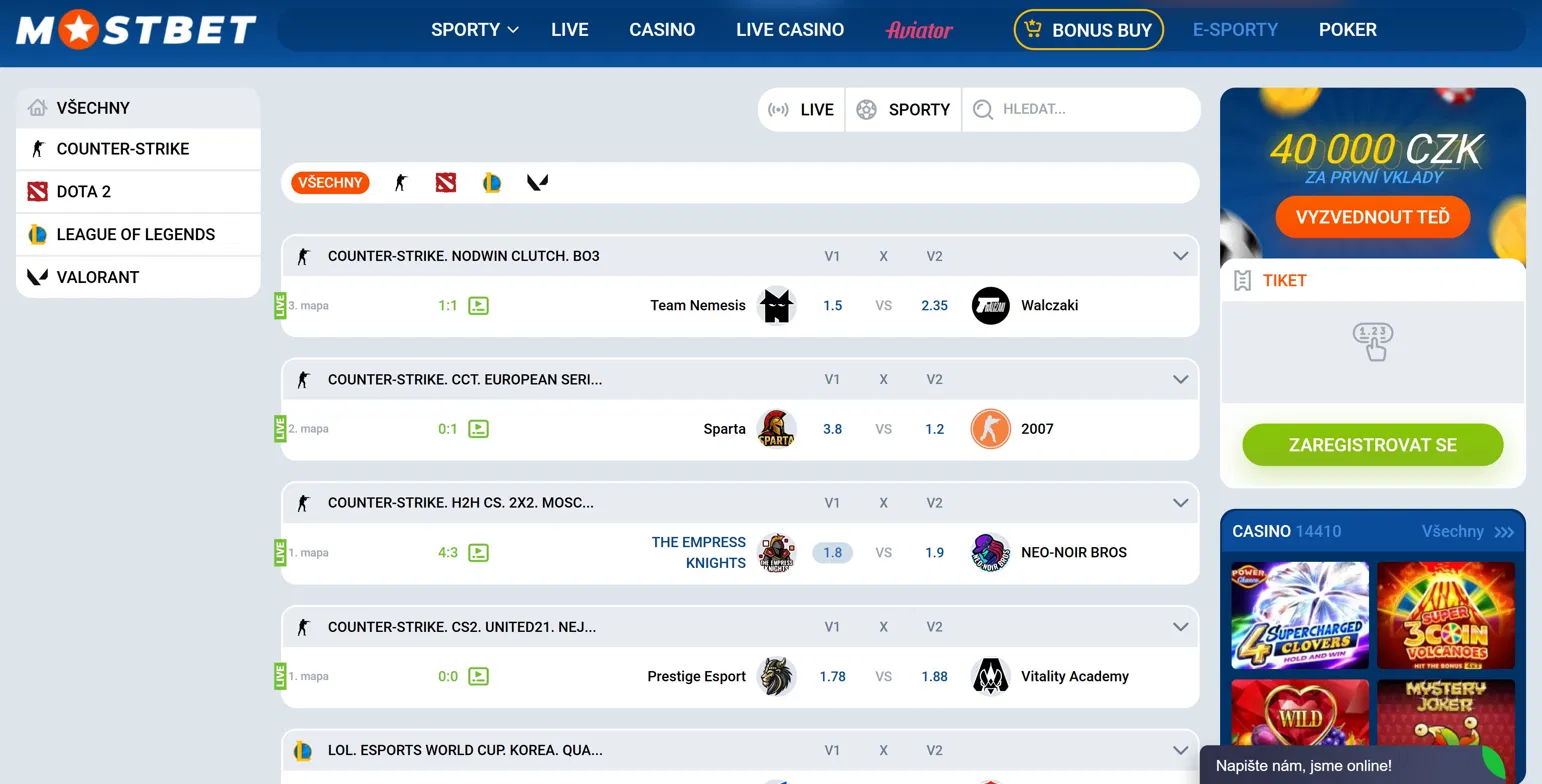Click the search magnifier icon
This screenshot has height=784, width=1542.
[x=983, y=110]
